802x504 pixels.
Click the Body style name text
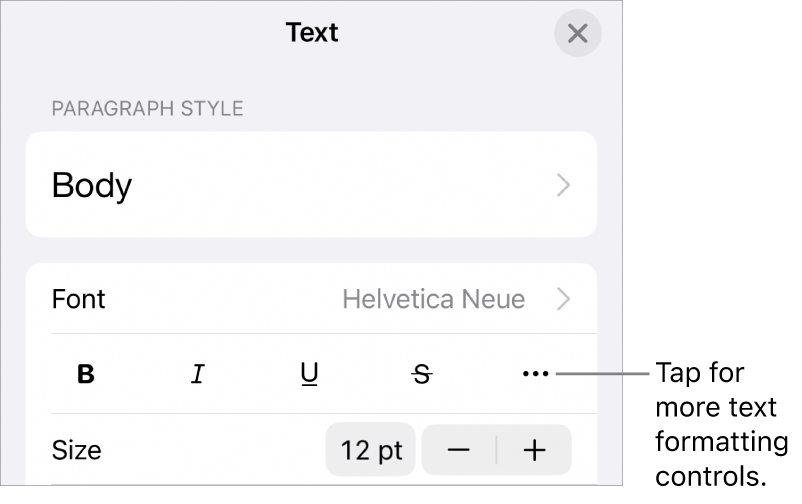coord(92,185)
